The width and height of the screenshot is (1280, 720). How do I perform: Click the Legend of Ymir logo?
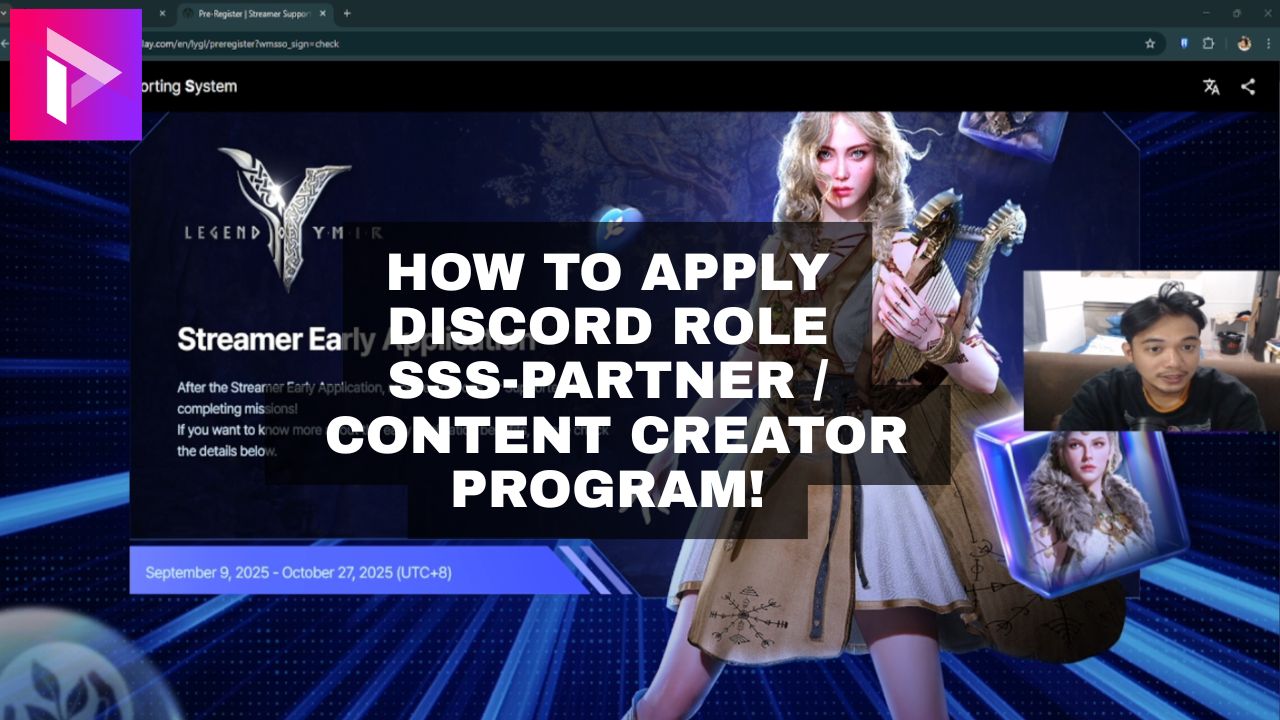click(x=283, y=218)
